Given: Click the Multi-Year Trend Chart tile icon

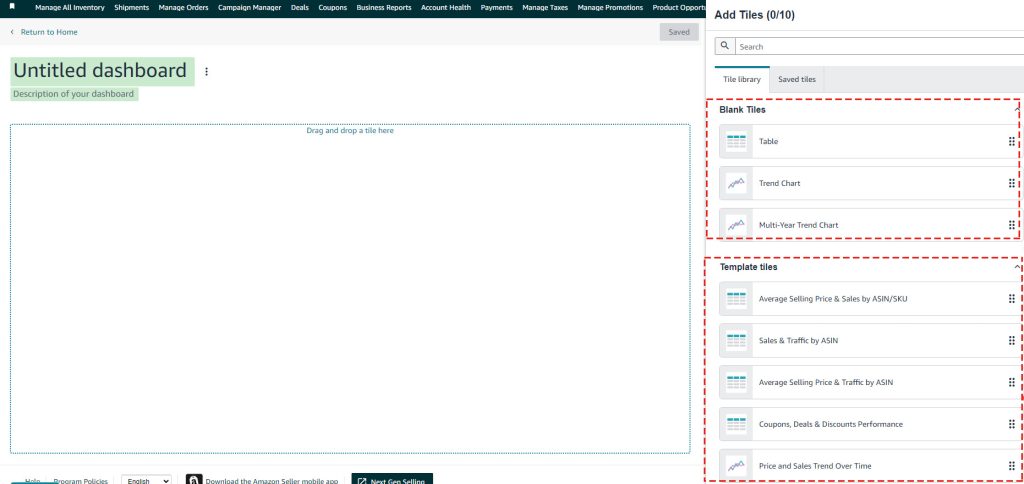Looking at the screenshot, I should click(x=737, y=226).
